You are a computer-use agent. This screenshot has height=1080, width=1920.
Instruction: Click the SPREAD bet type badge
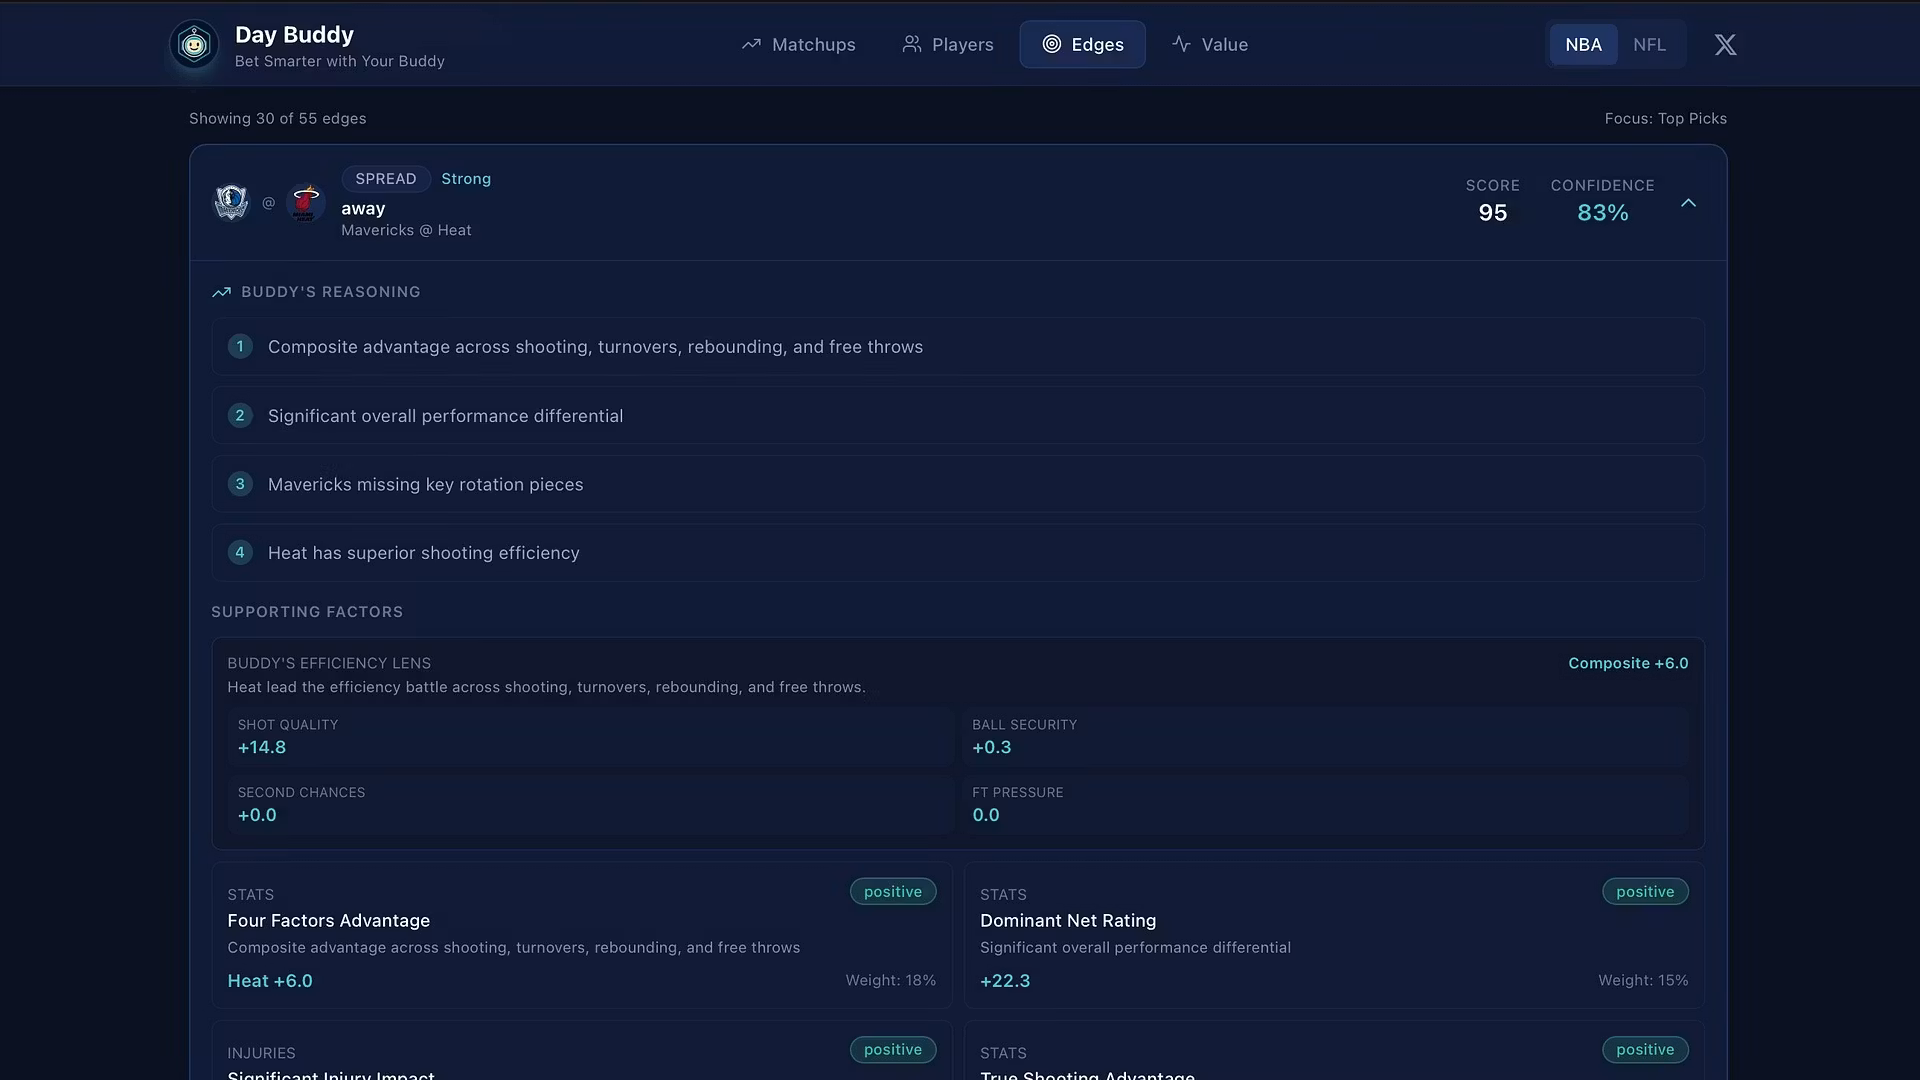385,179
